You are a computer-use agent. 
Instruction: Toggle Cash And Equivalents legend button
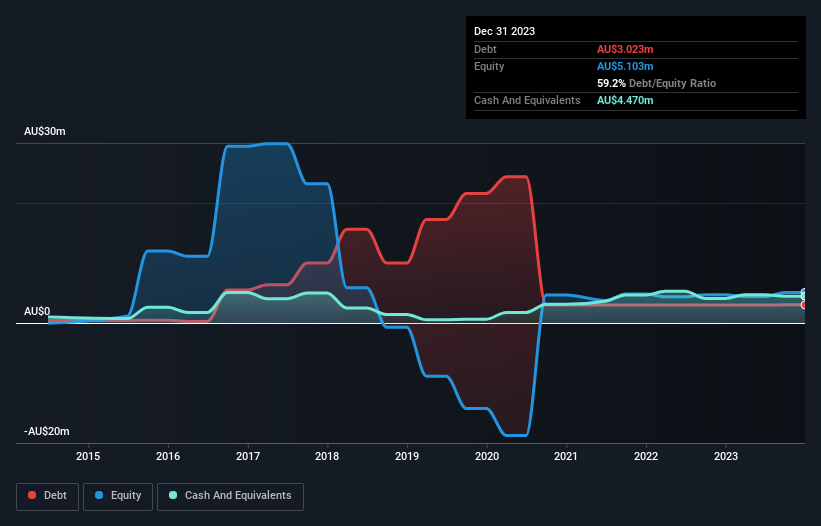tap(230, 496)
